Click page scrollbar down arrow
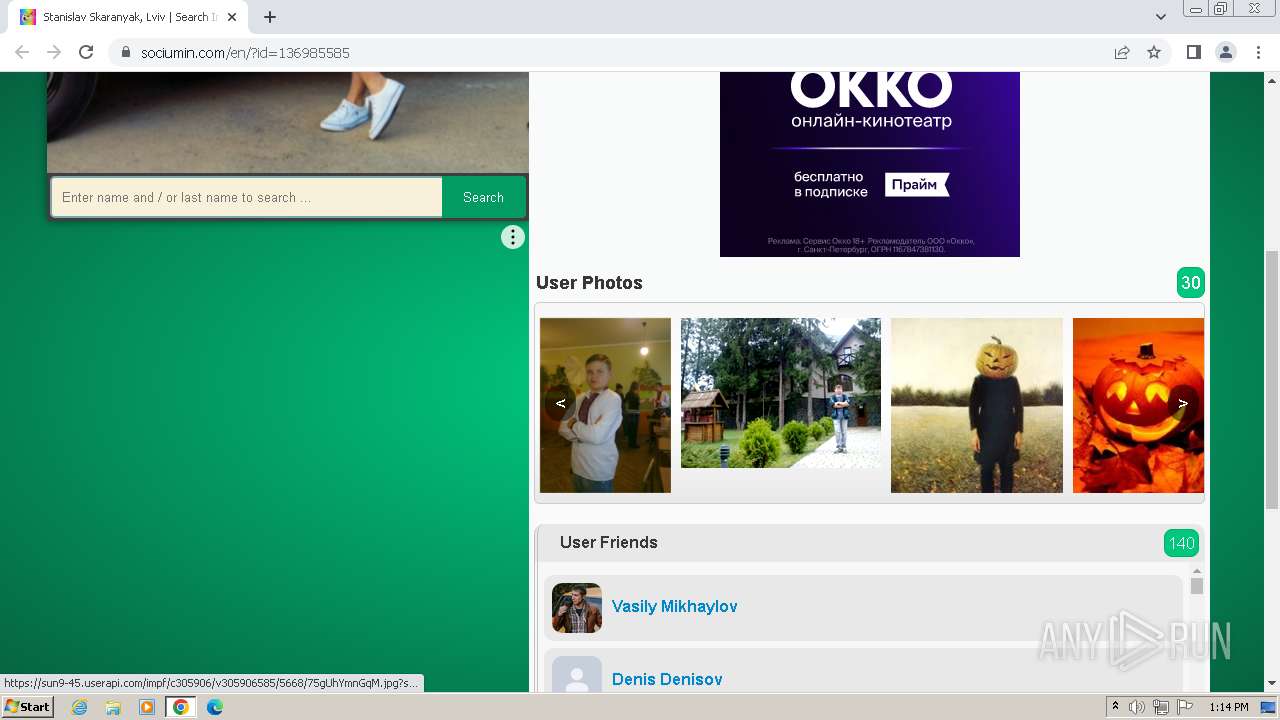Image resolution: width=1280 pixels, height=720 pixels. tap(1272, 684)
